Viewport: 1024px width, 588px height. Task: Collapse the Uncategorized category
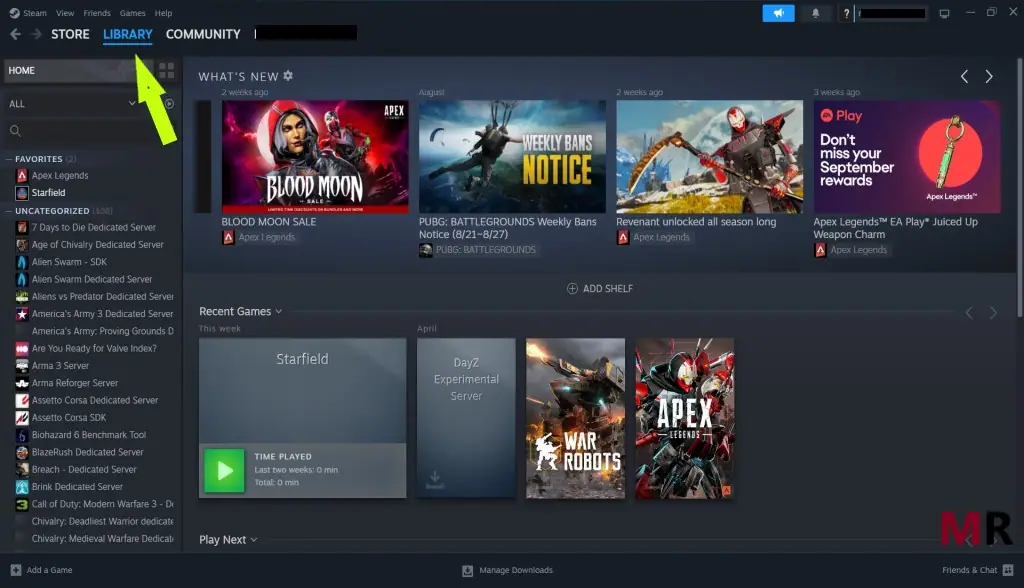coord(9,211)
